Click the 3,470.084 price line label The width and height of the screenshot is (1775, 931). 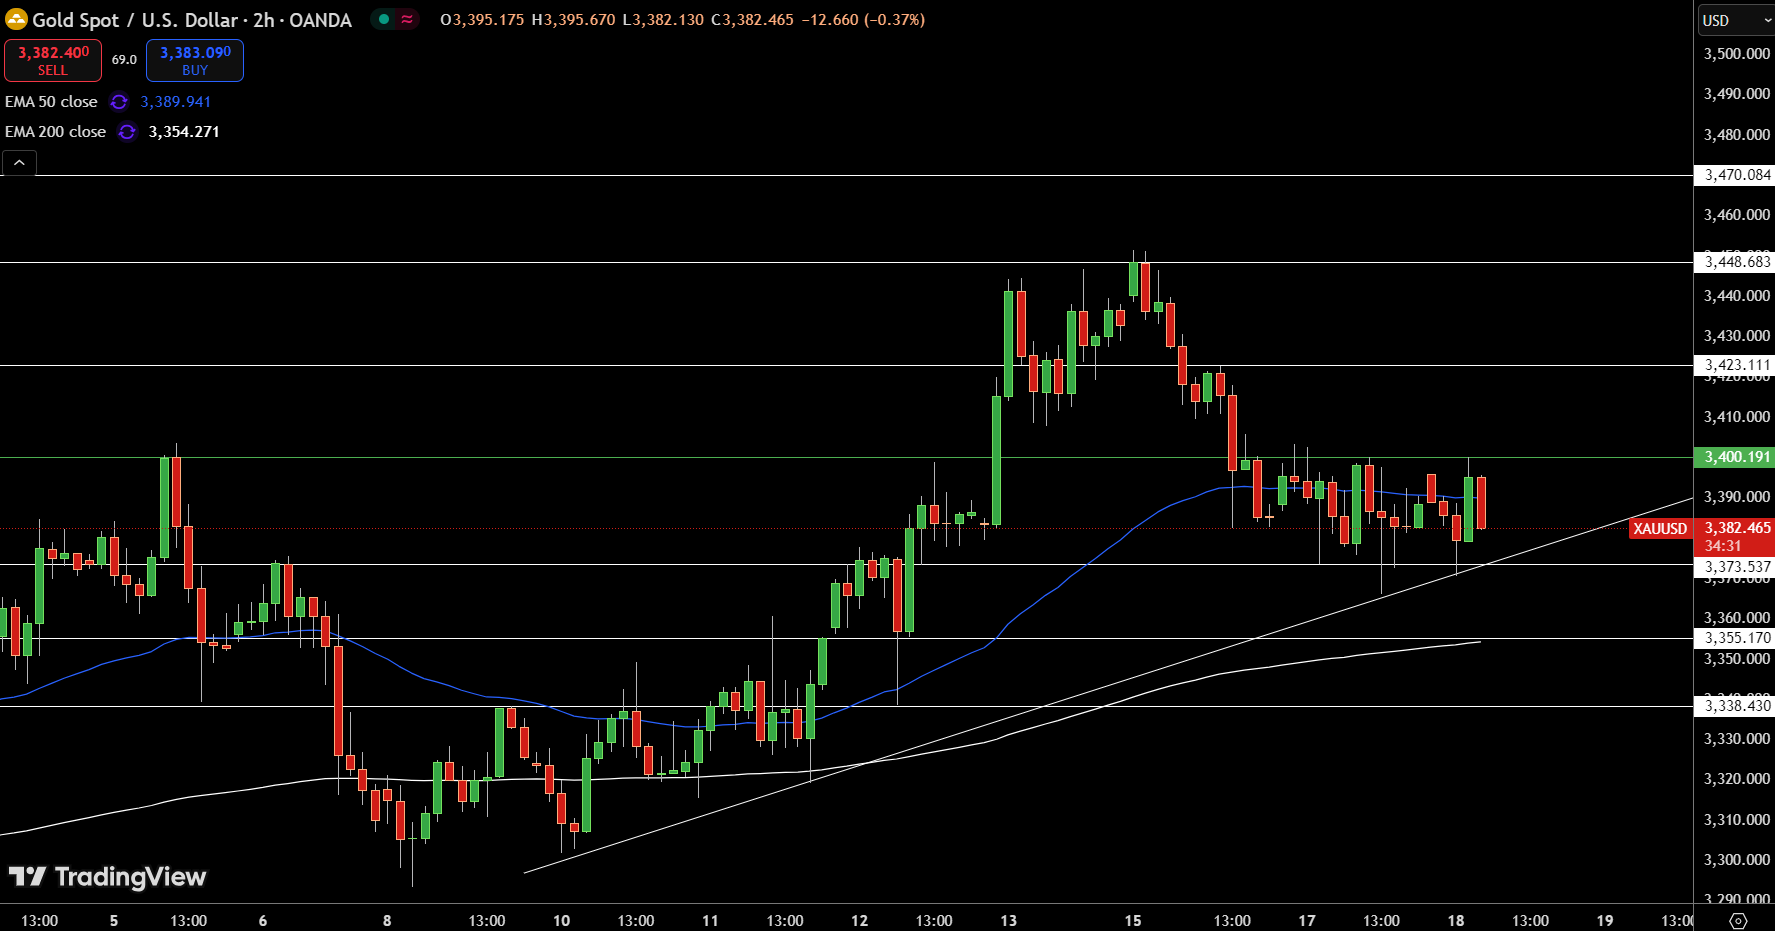[x=1737, y=175]
